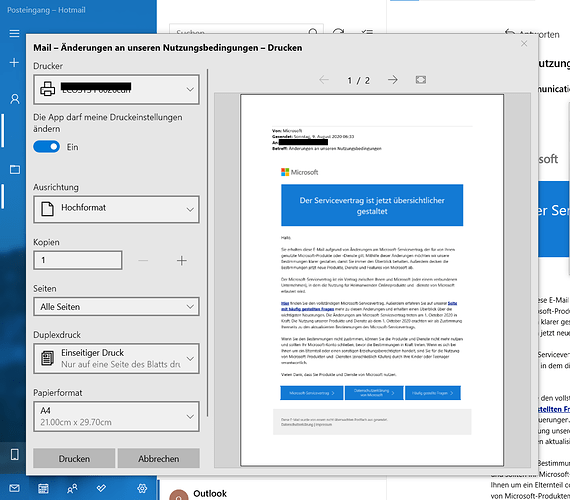Open the A4 Papierformat dropdown
The width and height of the screenshot is (570, 500).
coord(116,416)
